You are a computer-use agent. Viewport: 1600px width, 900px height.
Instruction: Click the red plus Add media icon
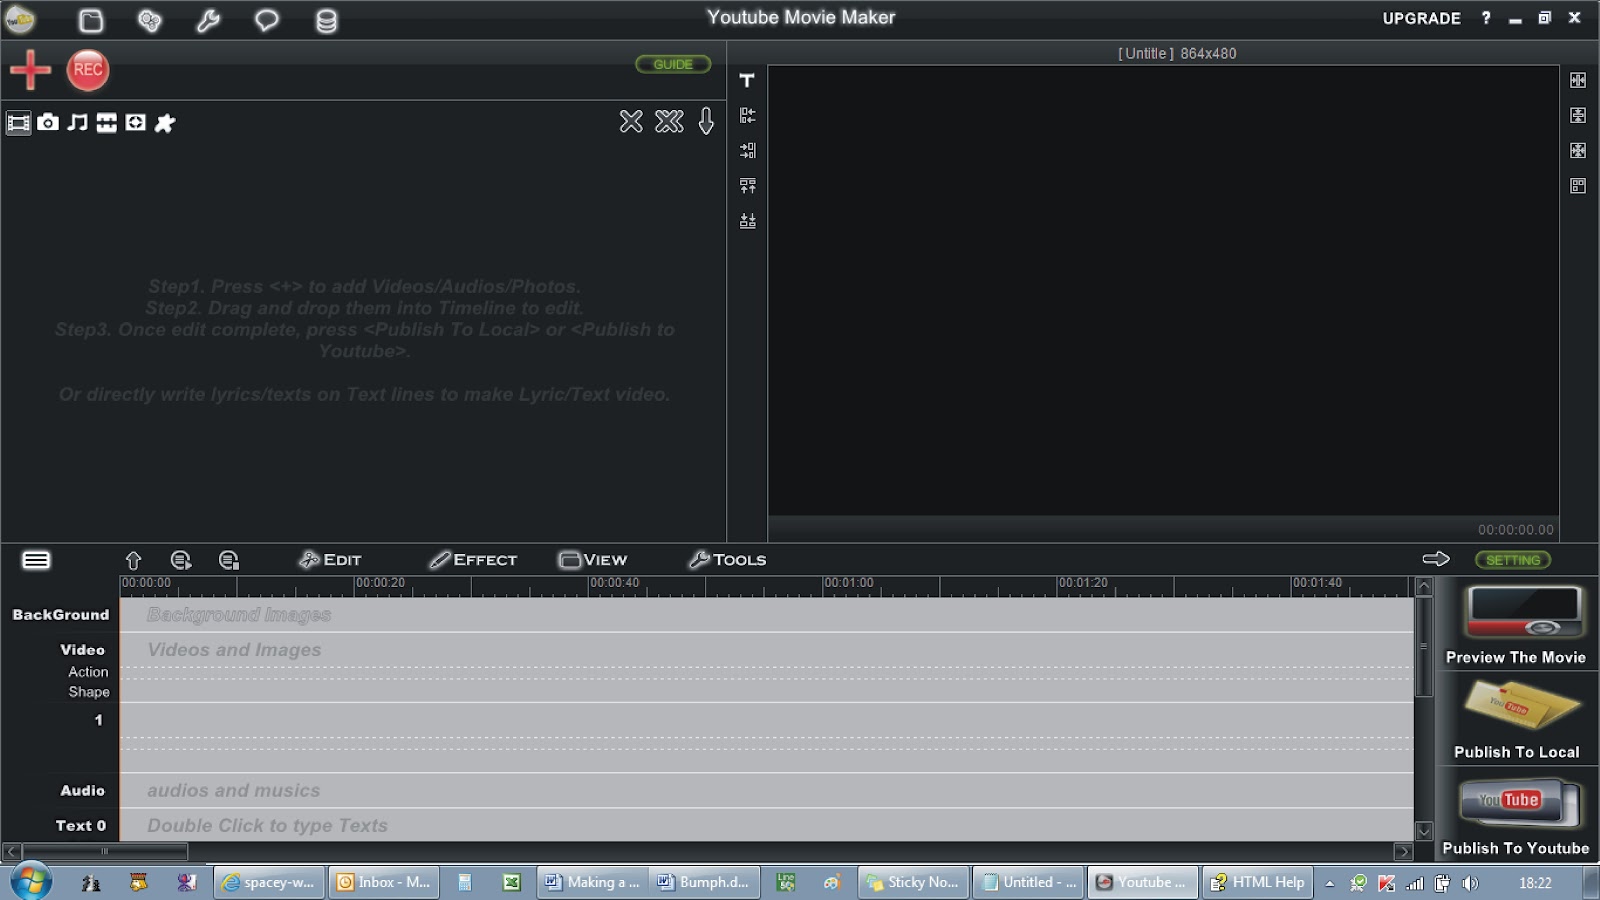30,70
